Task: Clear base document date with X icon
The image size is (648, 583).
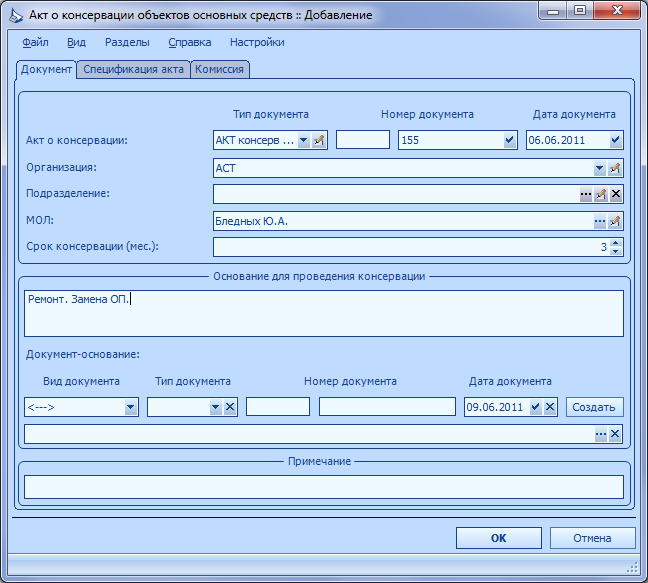Action: pyautogui.click(x=550, y=407)
